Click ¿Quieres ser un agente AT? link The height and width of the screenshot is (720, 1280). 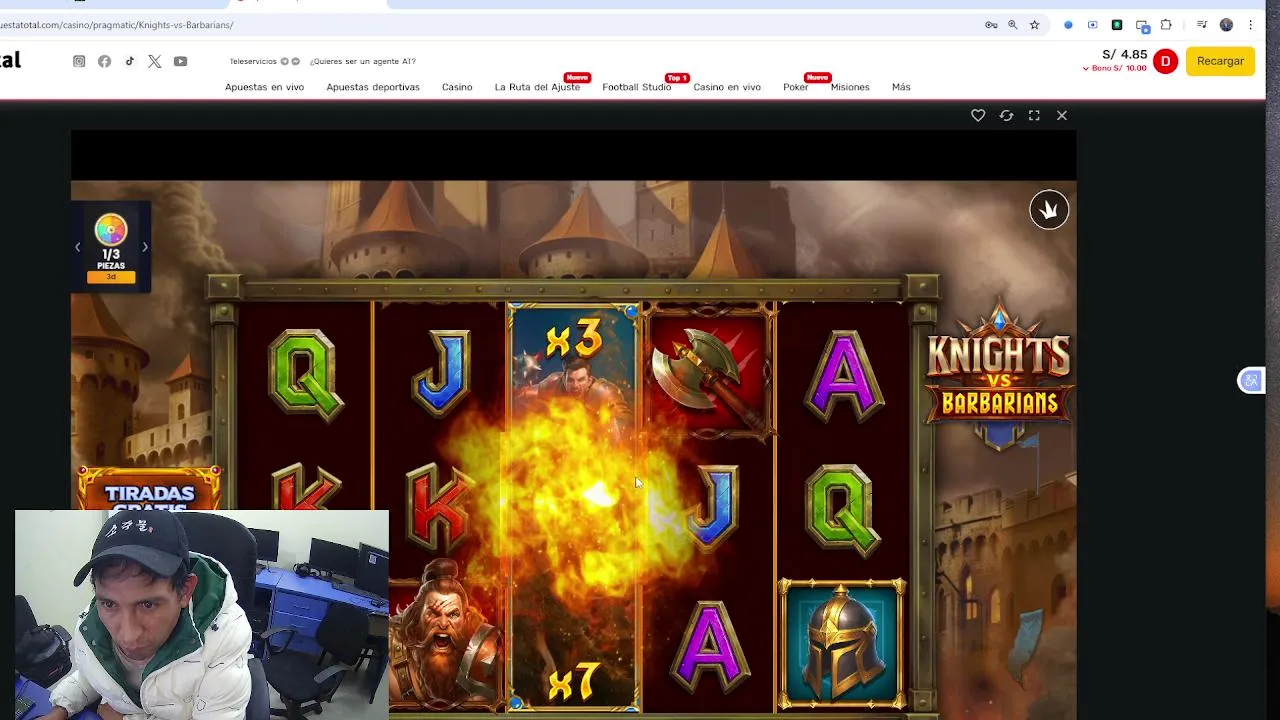pos(362,61)
